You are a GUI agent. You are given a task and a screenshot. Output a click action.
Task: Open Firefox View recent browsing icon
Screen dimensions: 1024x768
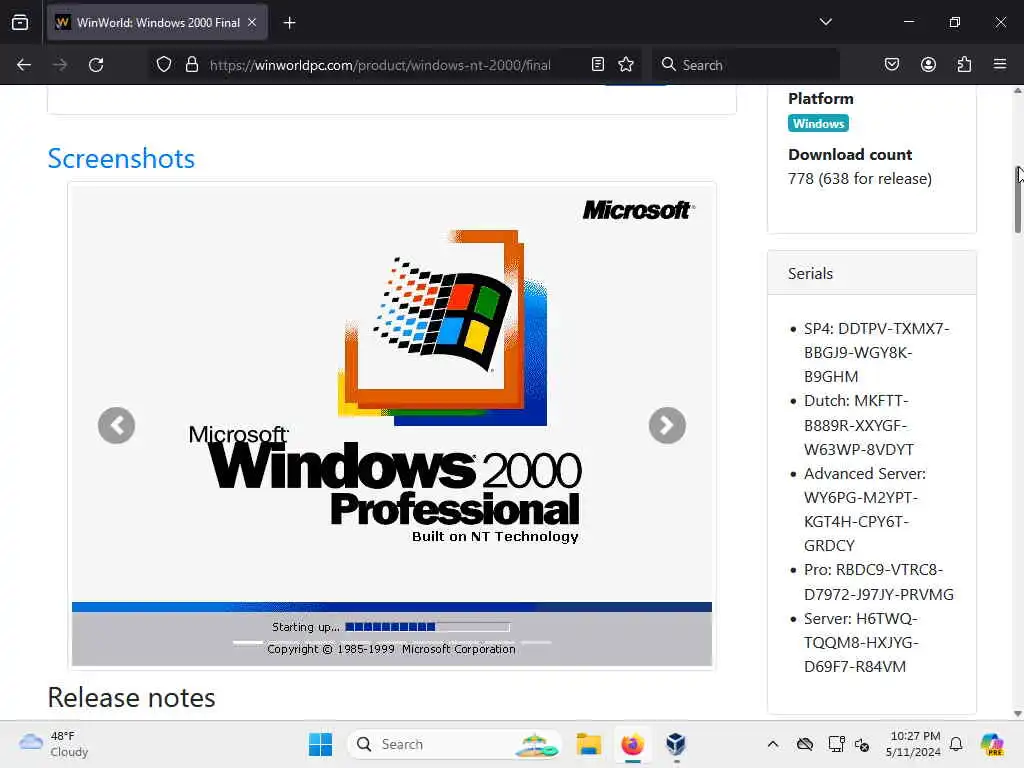coord(20,22)
